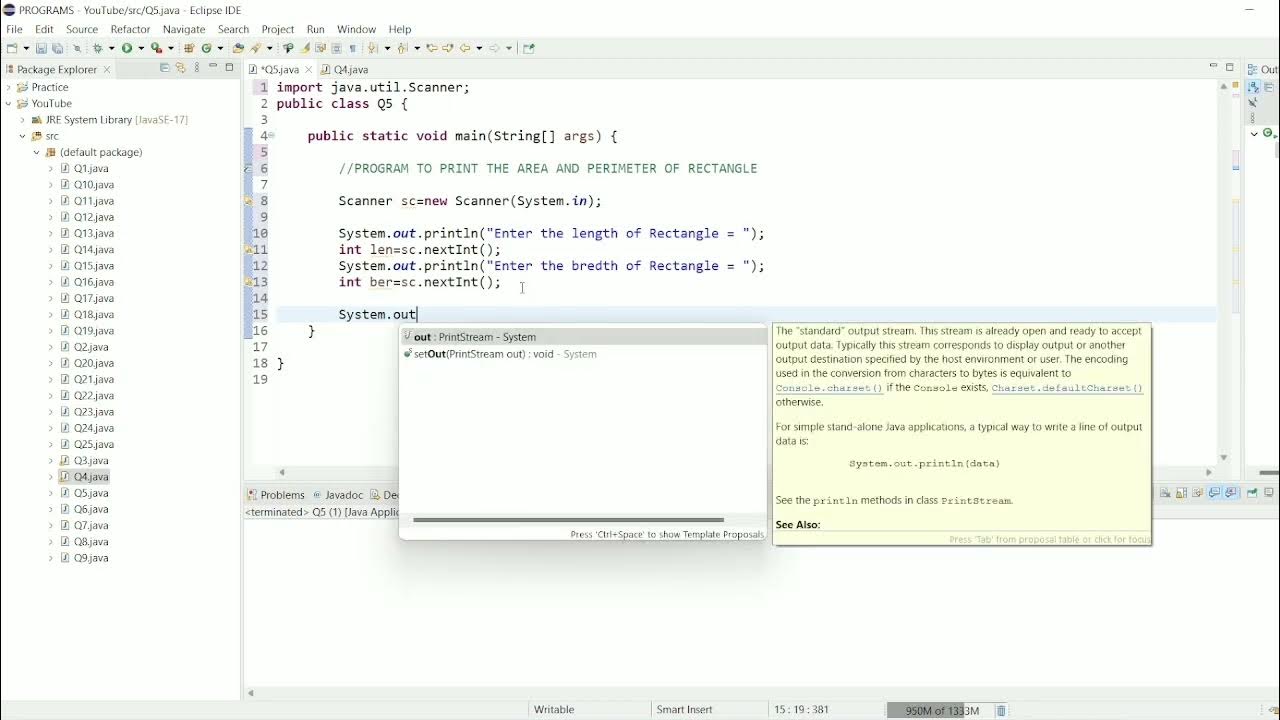Viewport: 1280px width, 720px height.
Task: Follow the Console.charset() link
Action: (x=829, y=388)
